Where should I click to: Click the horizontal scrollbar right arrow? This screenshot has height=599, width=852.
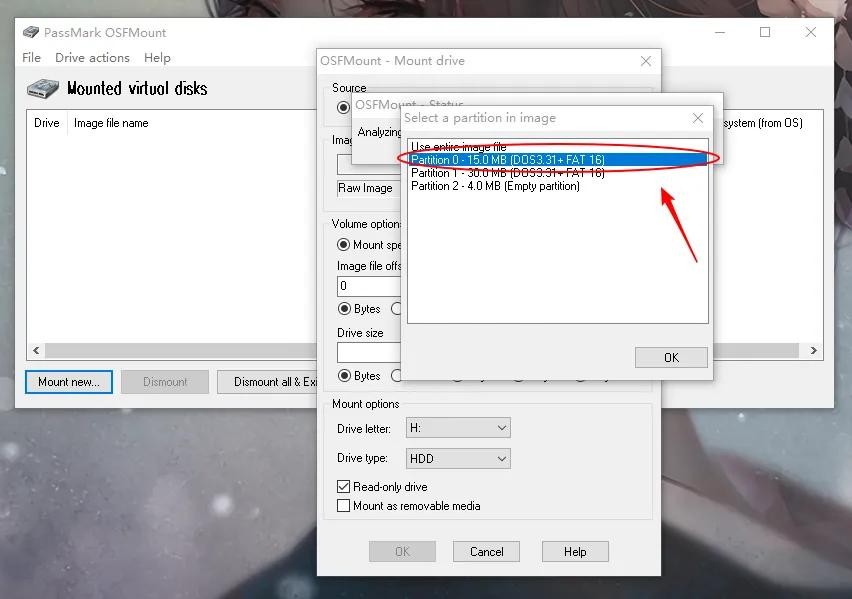tap(814, 351)
